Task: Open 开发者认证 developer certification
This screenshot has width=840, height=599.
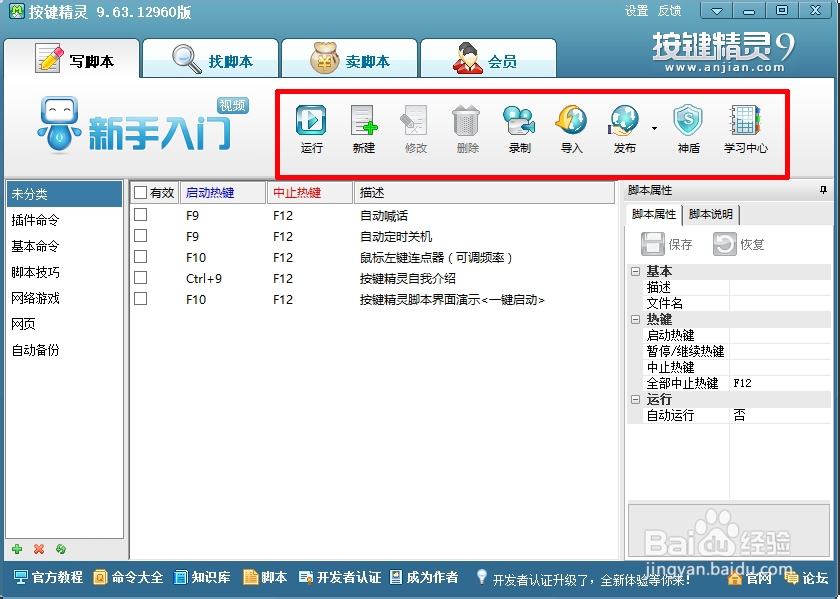Action: tap(340, 577)
